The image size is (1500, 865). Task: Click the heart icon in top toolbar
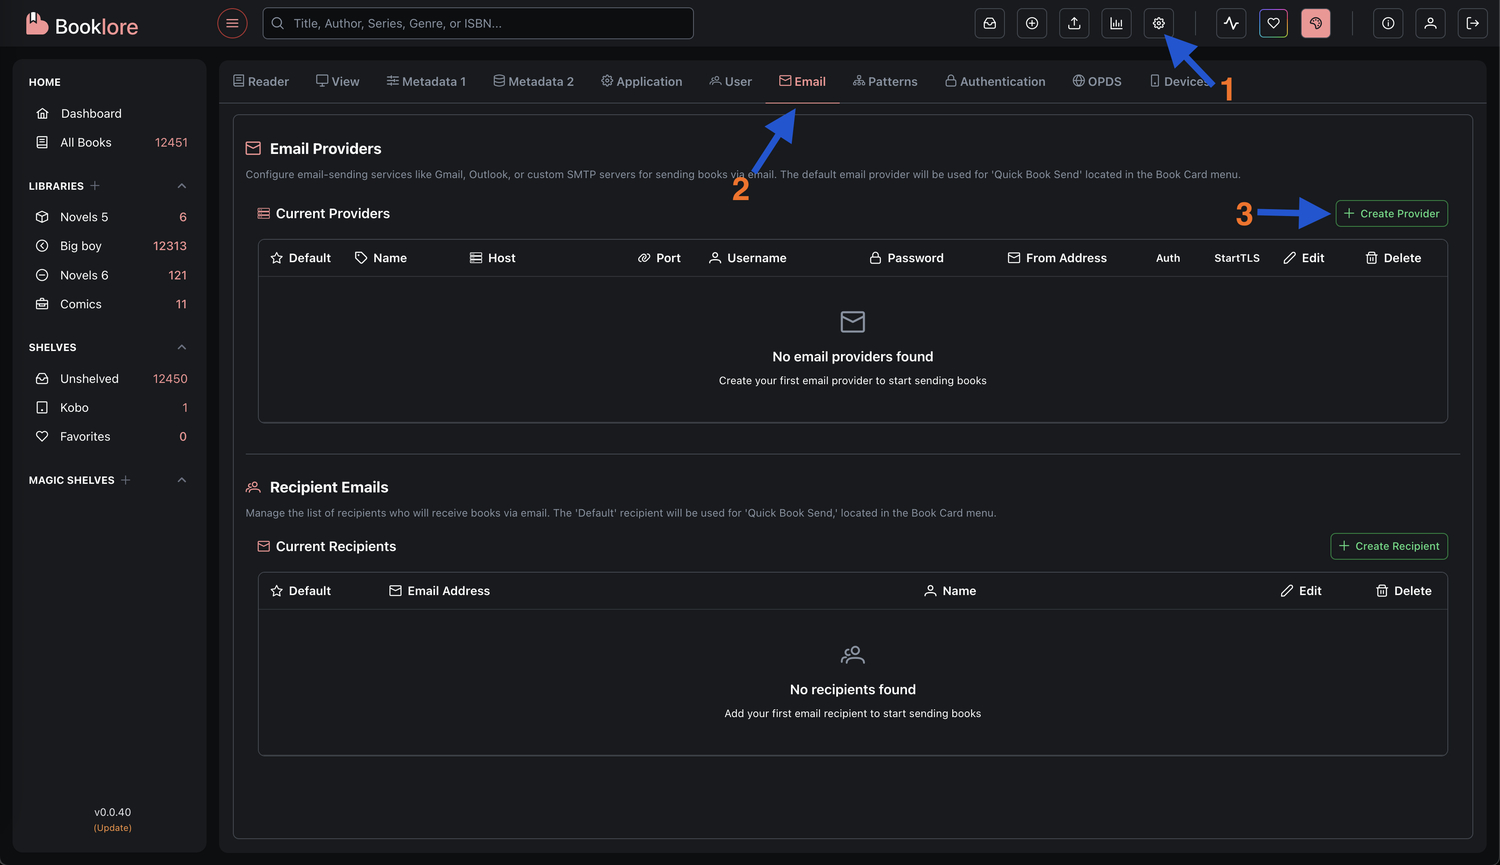[x=1273, y=23]
